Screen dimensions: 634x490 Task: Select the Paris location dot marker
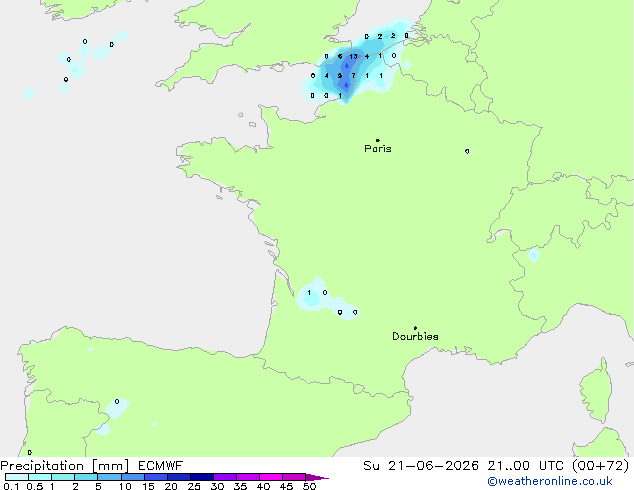pyautogui.click(x=378, y=140)
